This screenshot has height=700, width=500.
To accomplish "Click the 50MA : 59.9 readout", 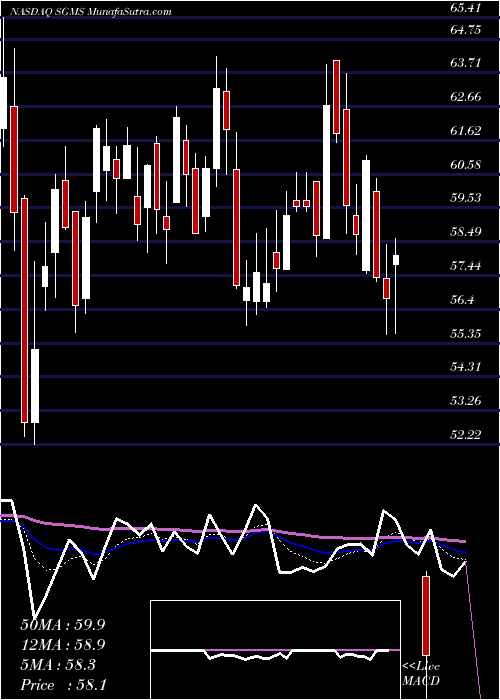I will pos(63,625).
